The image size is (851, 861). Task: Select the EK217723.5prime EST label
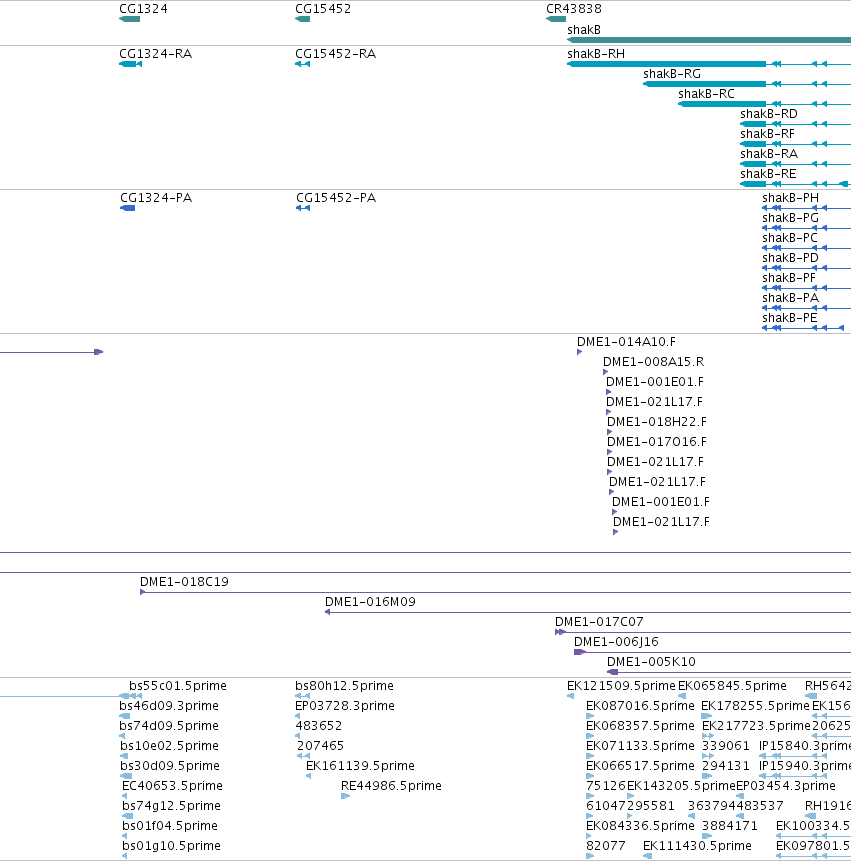(757, 726)
